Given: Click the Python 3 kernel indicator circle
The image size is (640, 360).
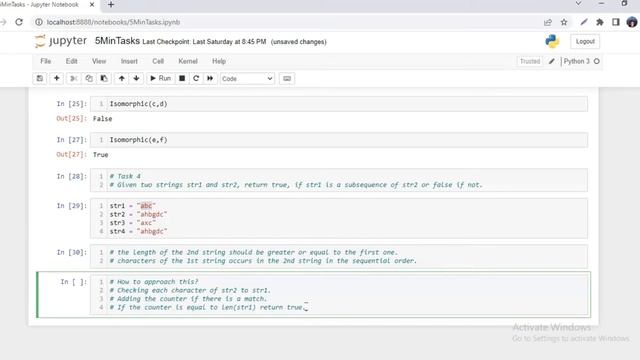Looking at the screenshot, I should coord(597,61).
